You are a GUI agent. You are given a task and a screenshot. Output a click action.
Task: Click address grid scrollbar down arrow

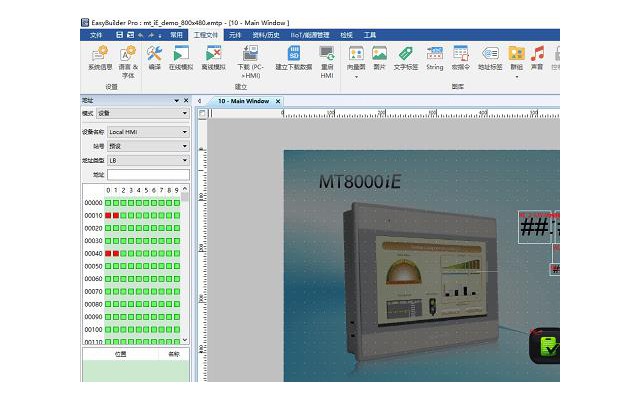(185, 340)
